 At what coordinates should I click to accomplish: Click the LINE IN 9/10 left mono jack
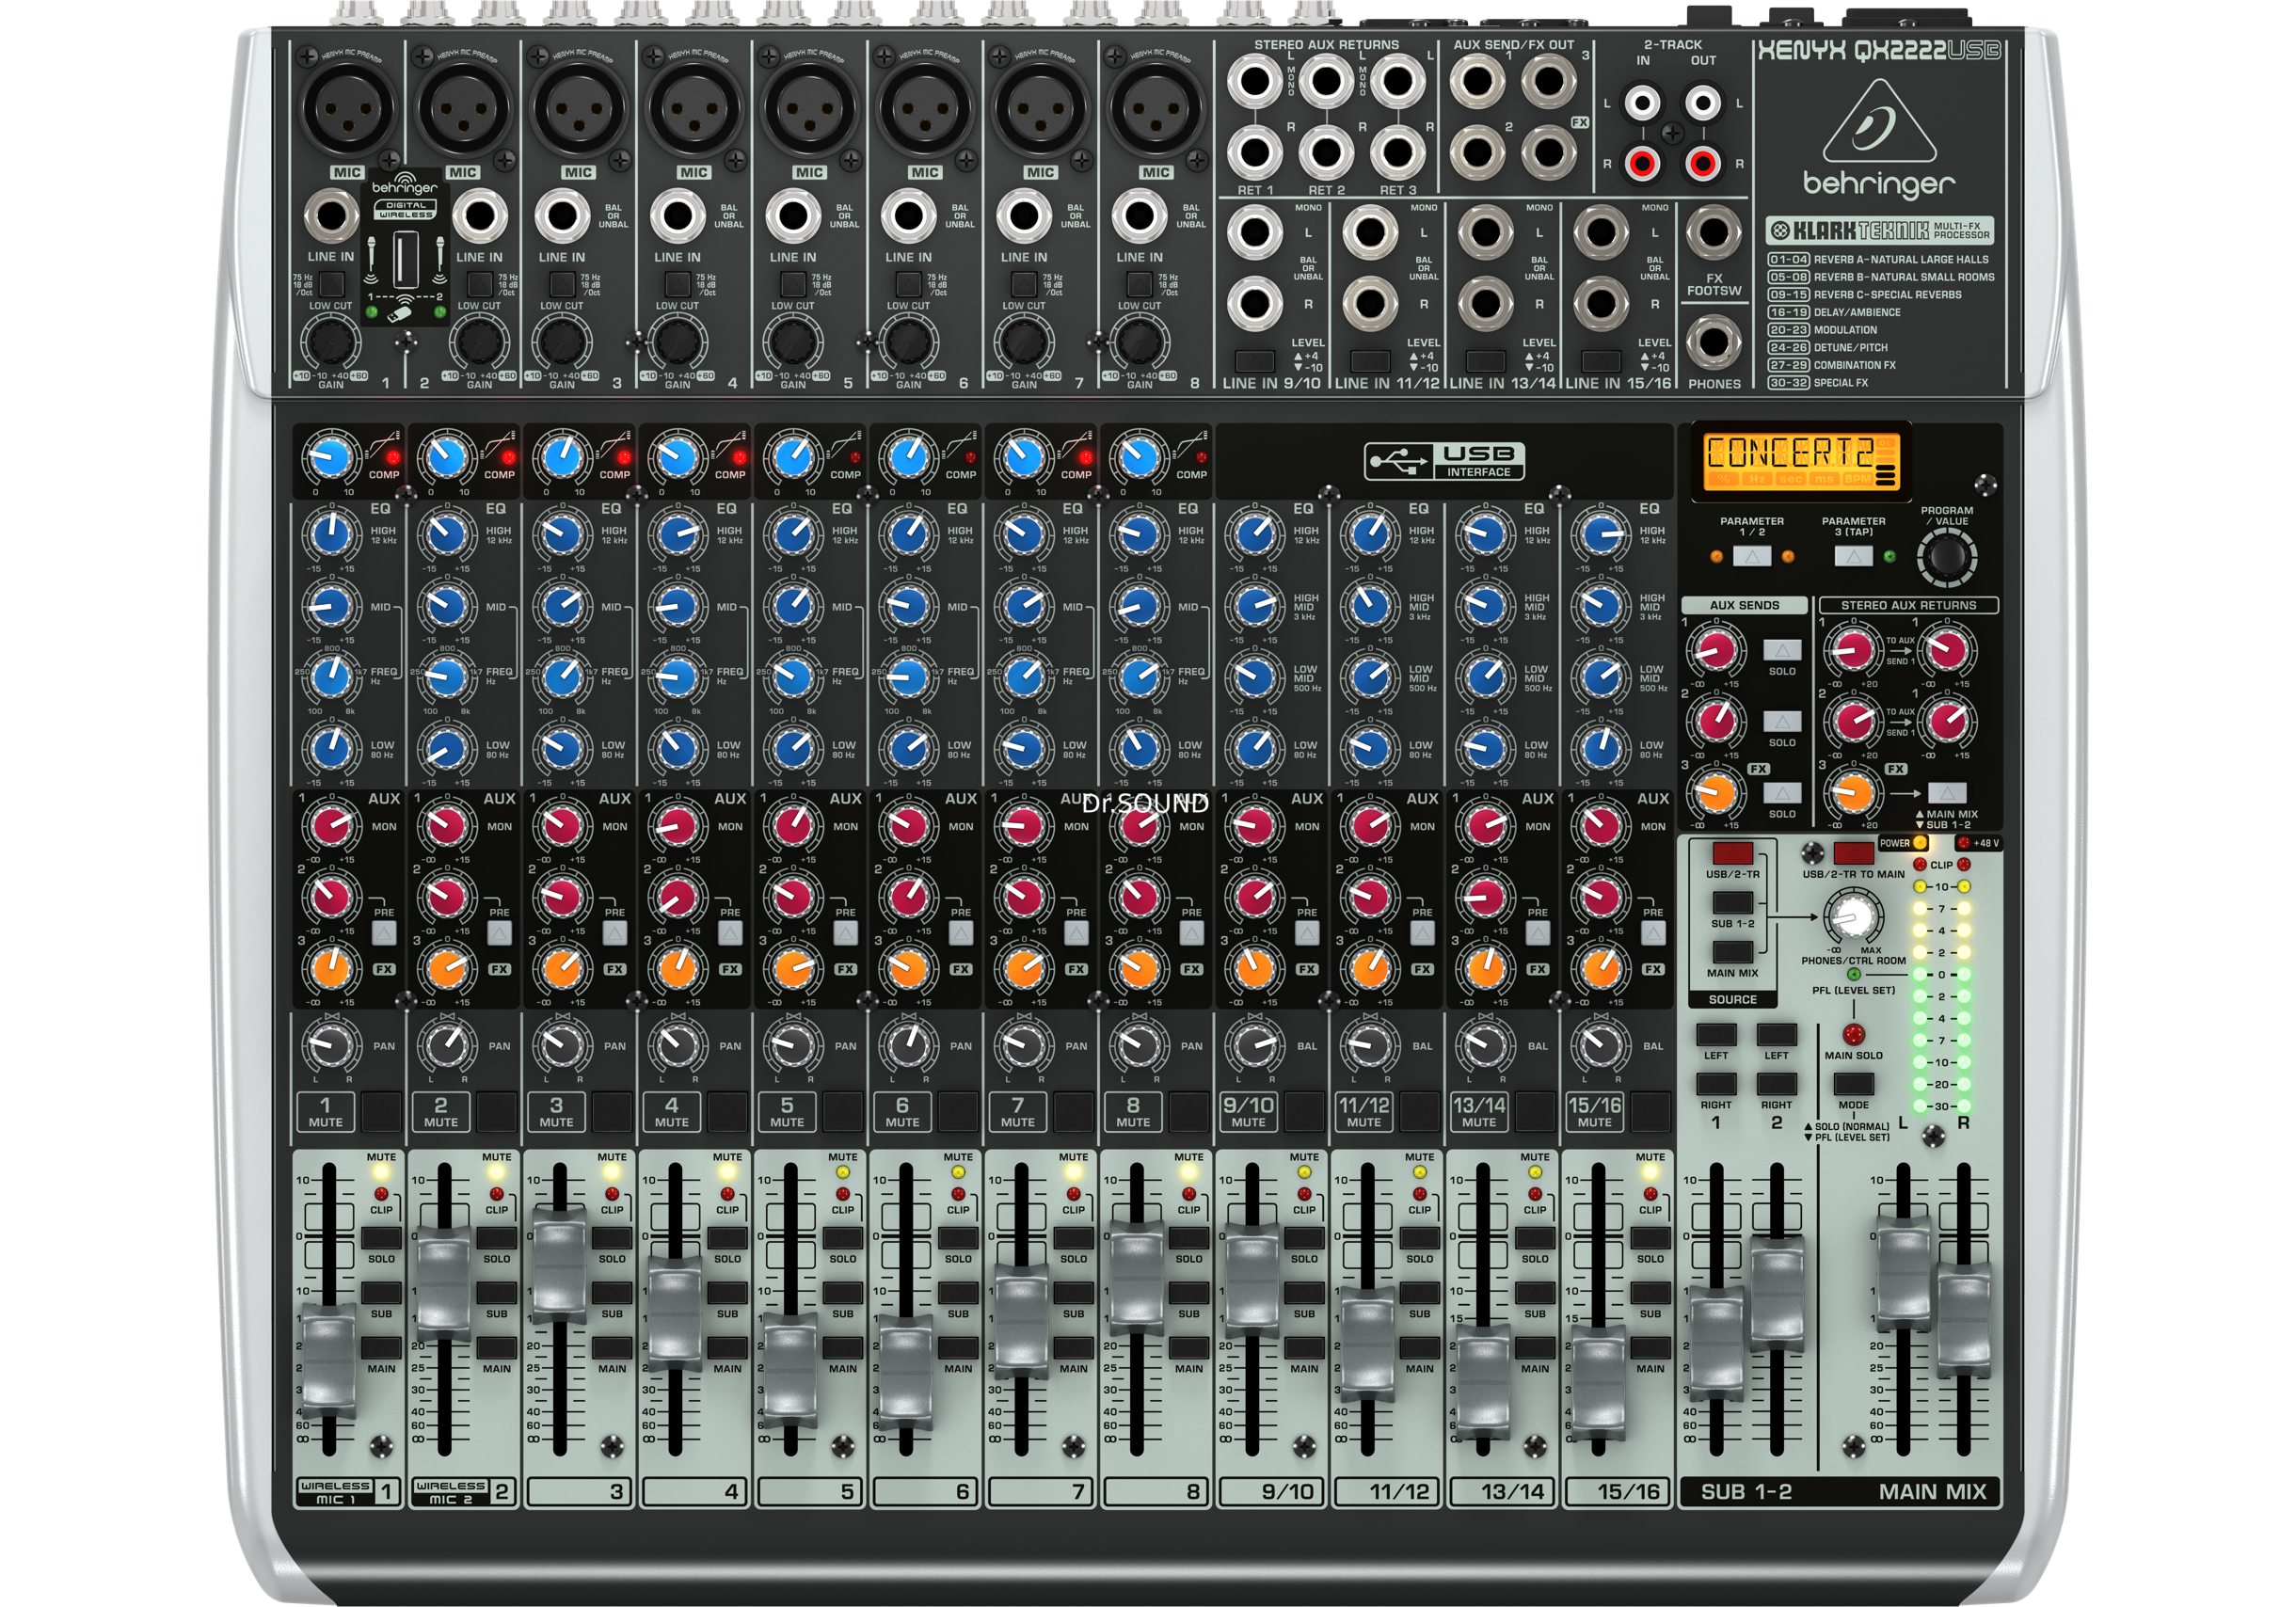[1255, 233]
